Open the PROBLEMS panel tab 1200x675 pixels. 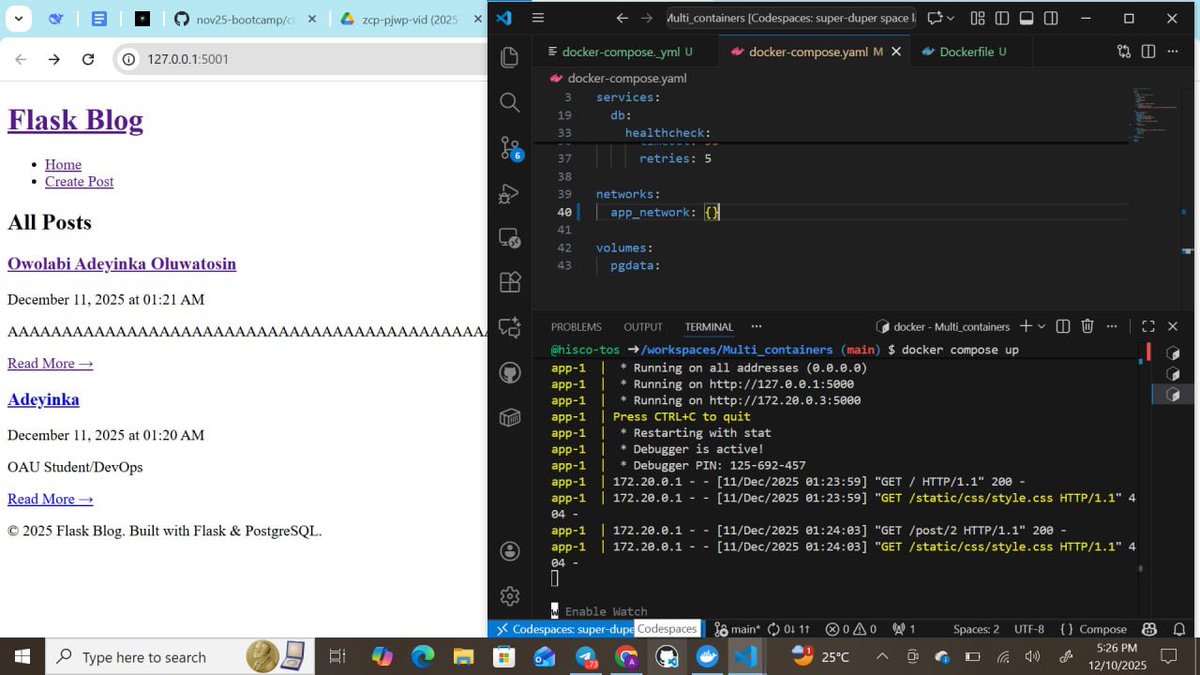click(576, 327)
